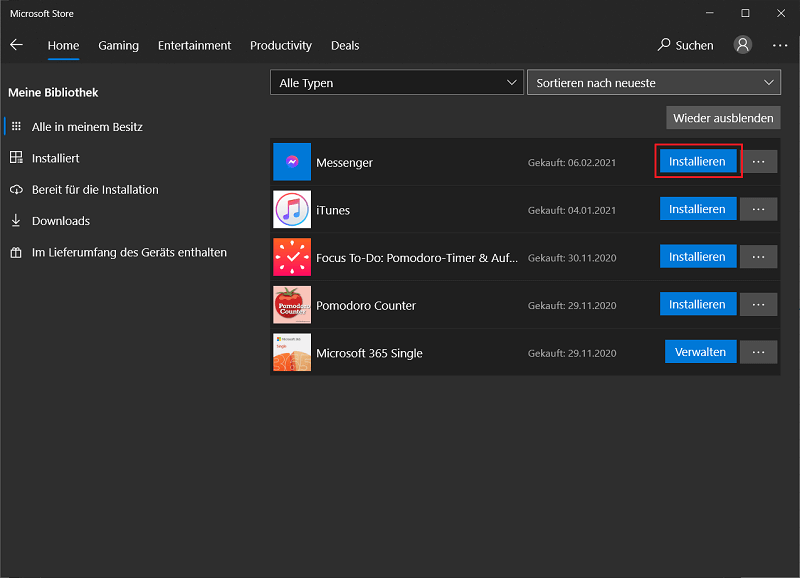Viewport: 800px width, 578px height.
Task: Close the Microsoft Store window
Action: click(x=781, y=13)
